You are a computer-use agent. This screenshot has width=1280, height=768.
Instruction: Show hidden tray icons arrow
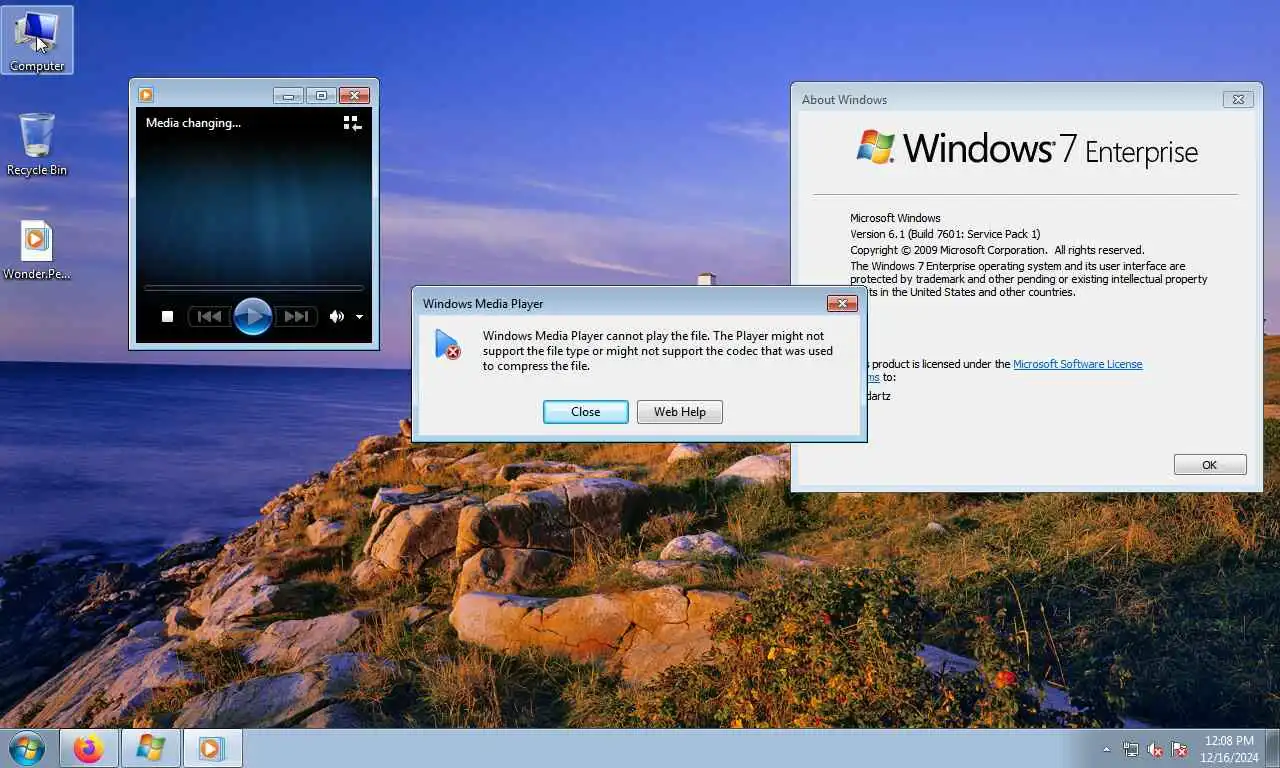pyautogui.click(x=1106, y=749)
